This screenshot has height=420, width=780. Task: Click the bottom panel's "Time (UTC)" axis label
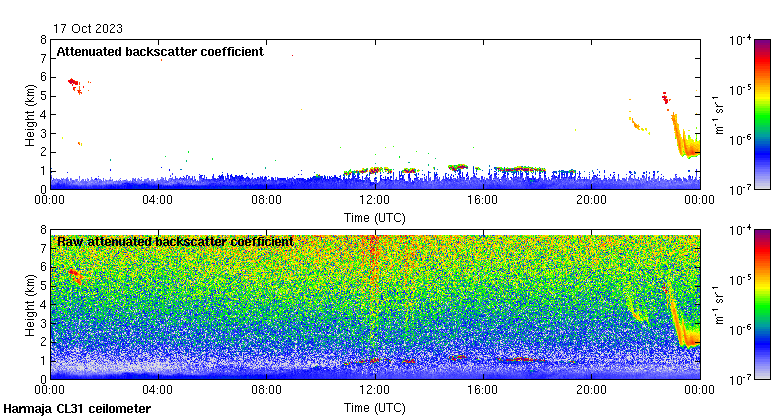click(375, 408)
